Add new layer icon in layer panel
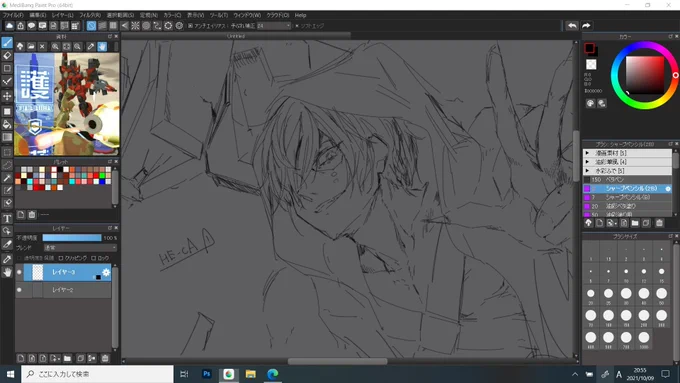Screen dimensions: 680x383 [21, 358]
